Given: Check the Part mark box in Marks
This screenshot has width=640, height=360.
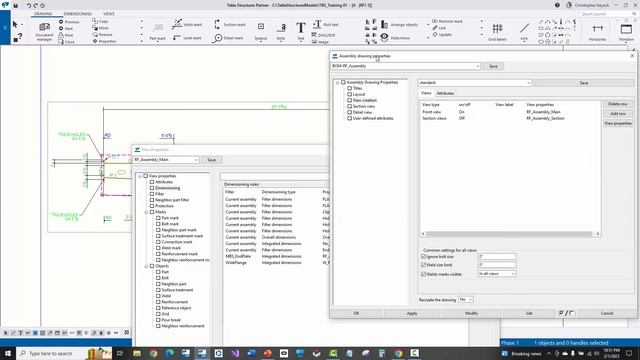Looking at the screenshot, I should point(158,218).
